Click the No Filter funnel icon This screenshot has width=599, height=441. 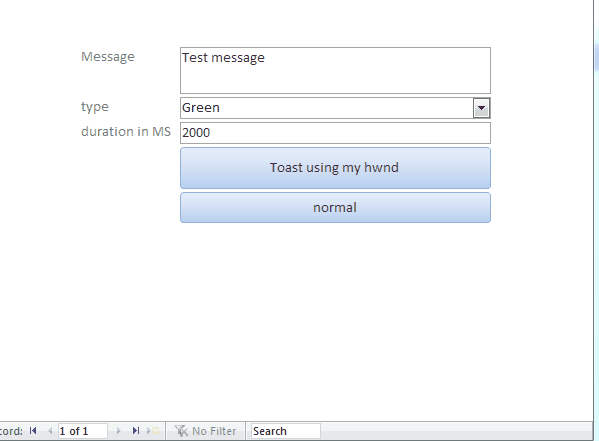181,431
